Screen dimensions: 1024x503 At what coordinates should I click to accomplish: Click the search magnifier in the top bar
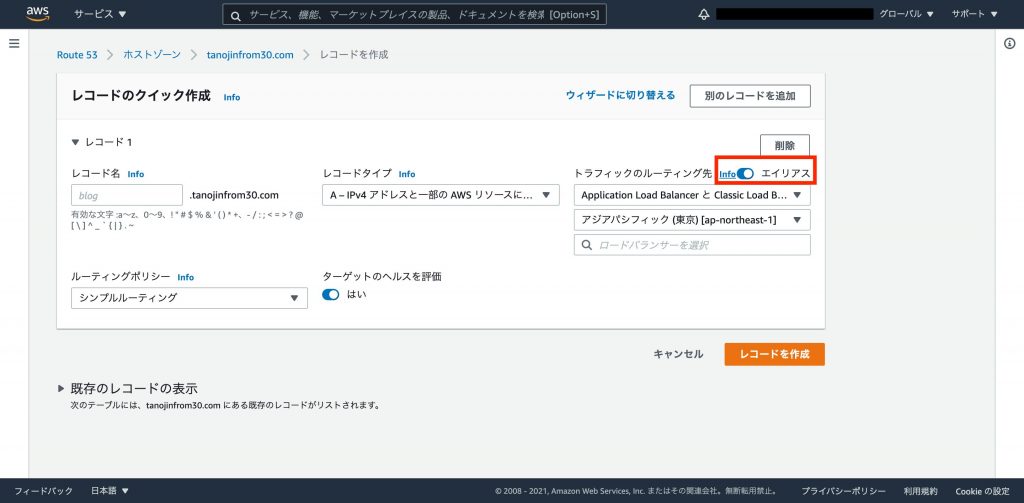coord(236,15)
